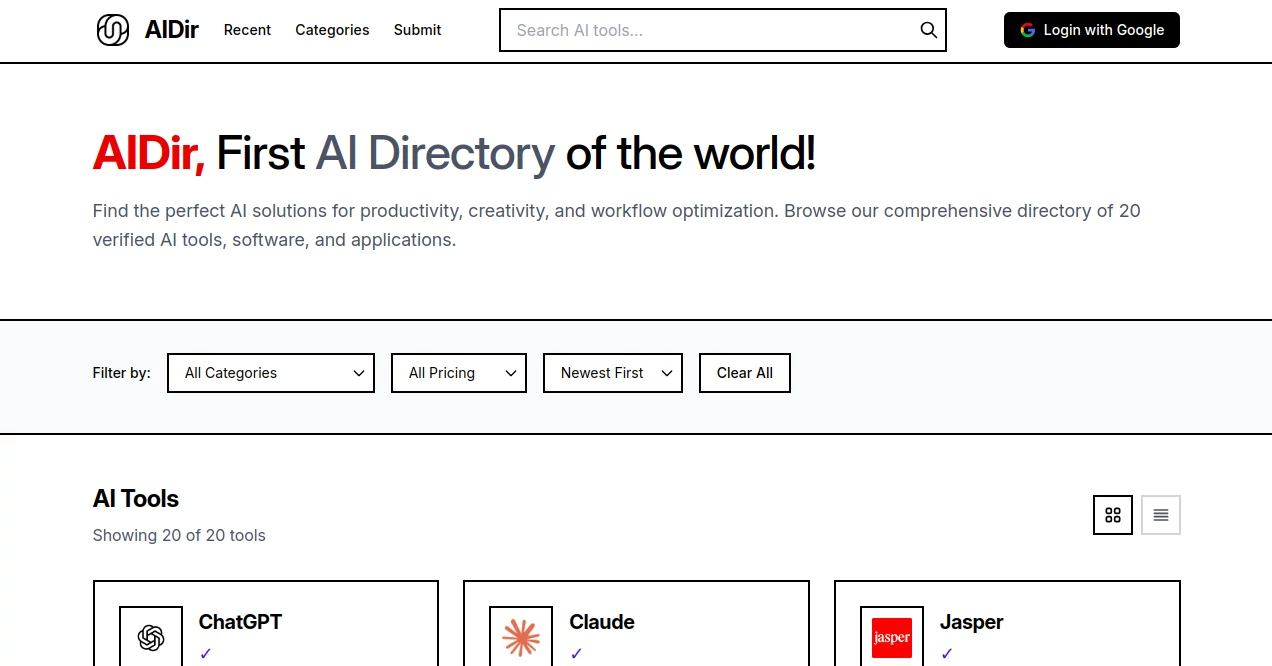Click the AIDir brand name link
Screen dimensions: 1272x666
pyautogui.click(x=172, y=30)
